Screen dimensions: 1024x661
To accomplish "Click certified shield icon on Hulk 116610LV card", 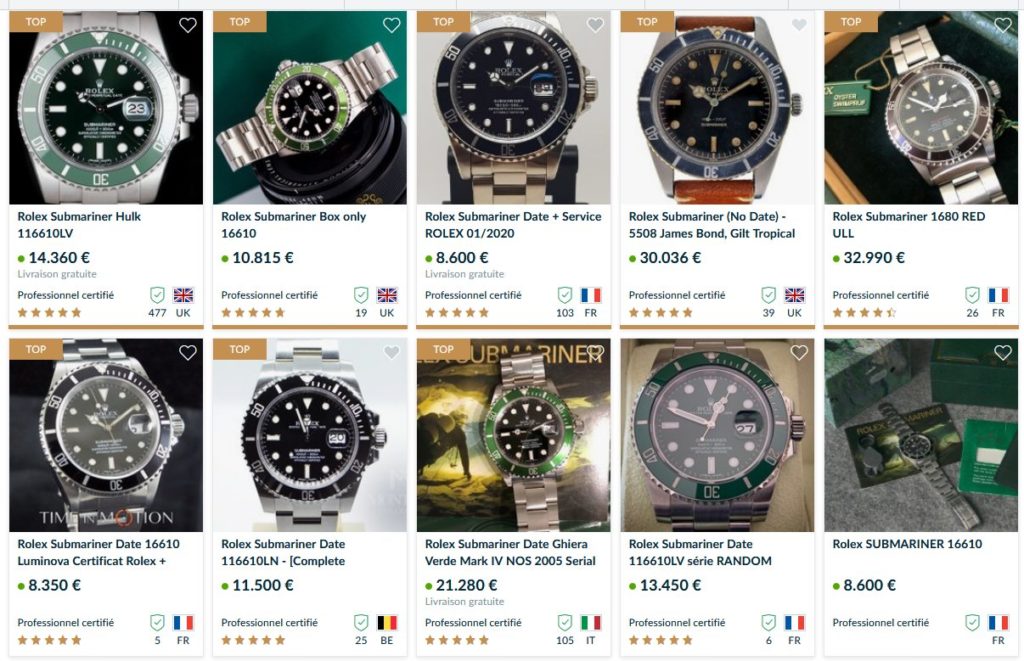I will 157,295.
